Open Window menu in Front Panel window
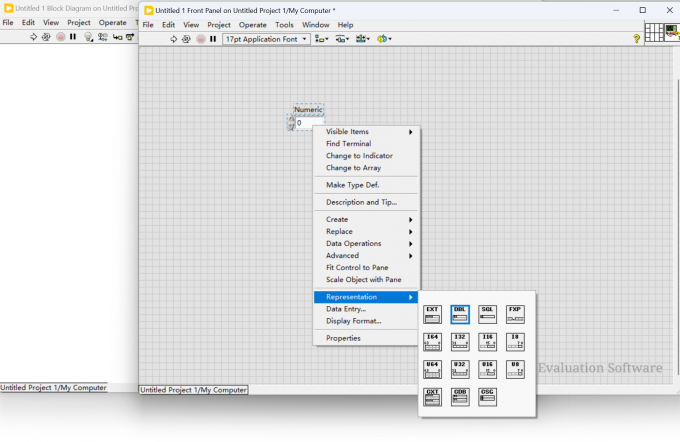This screenshot has height=442, width=680. 315,25
